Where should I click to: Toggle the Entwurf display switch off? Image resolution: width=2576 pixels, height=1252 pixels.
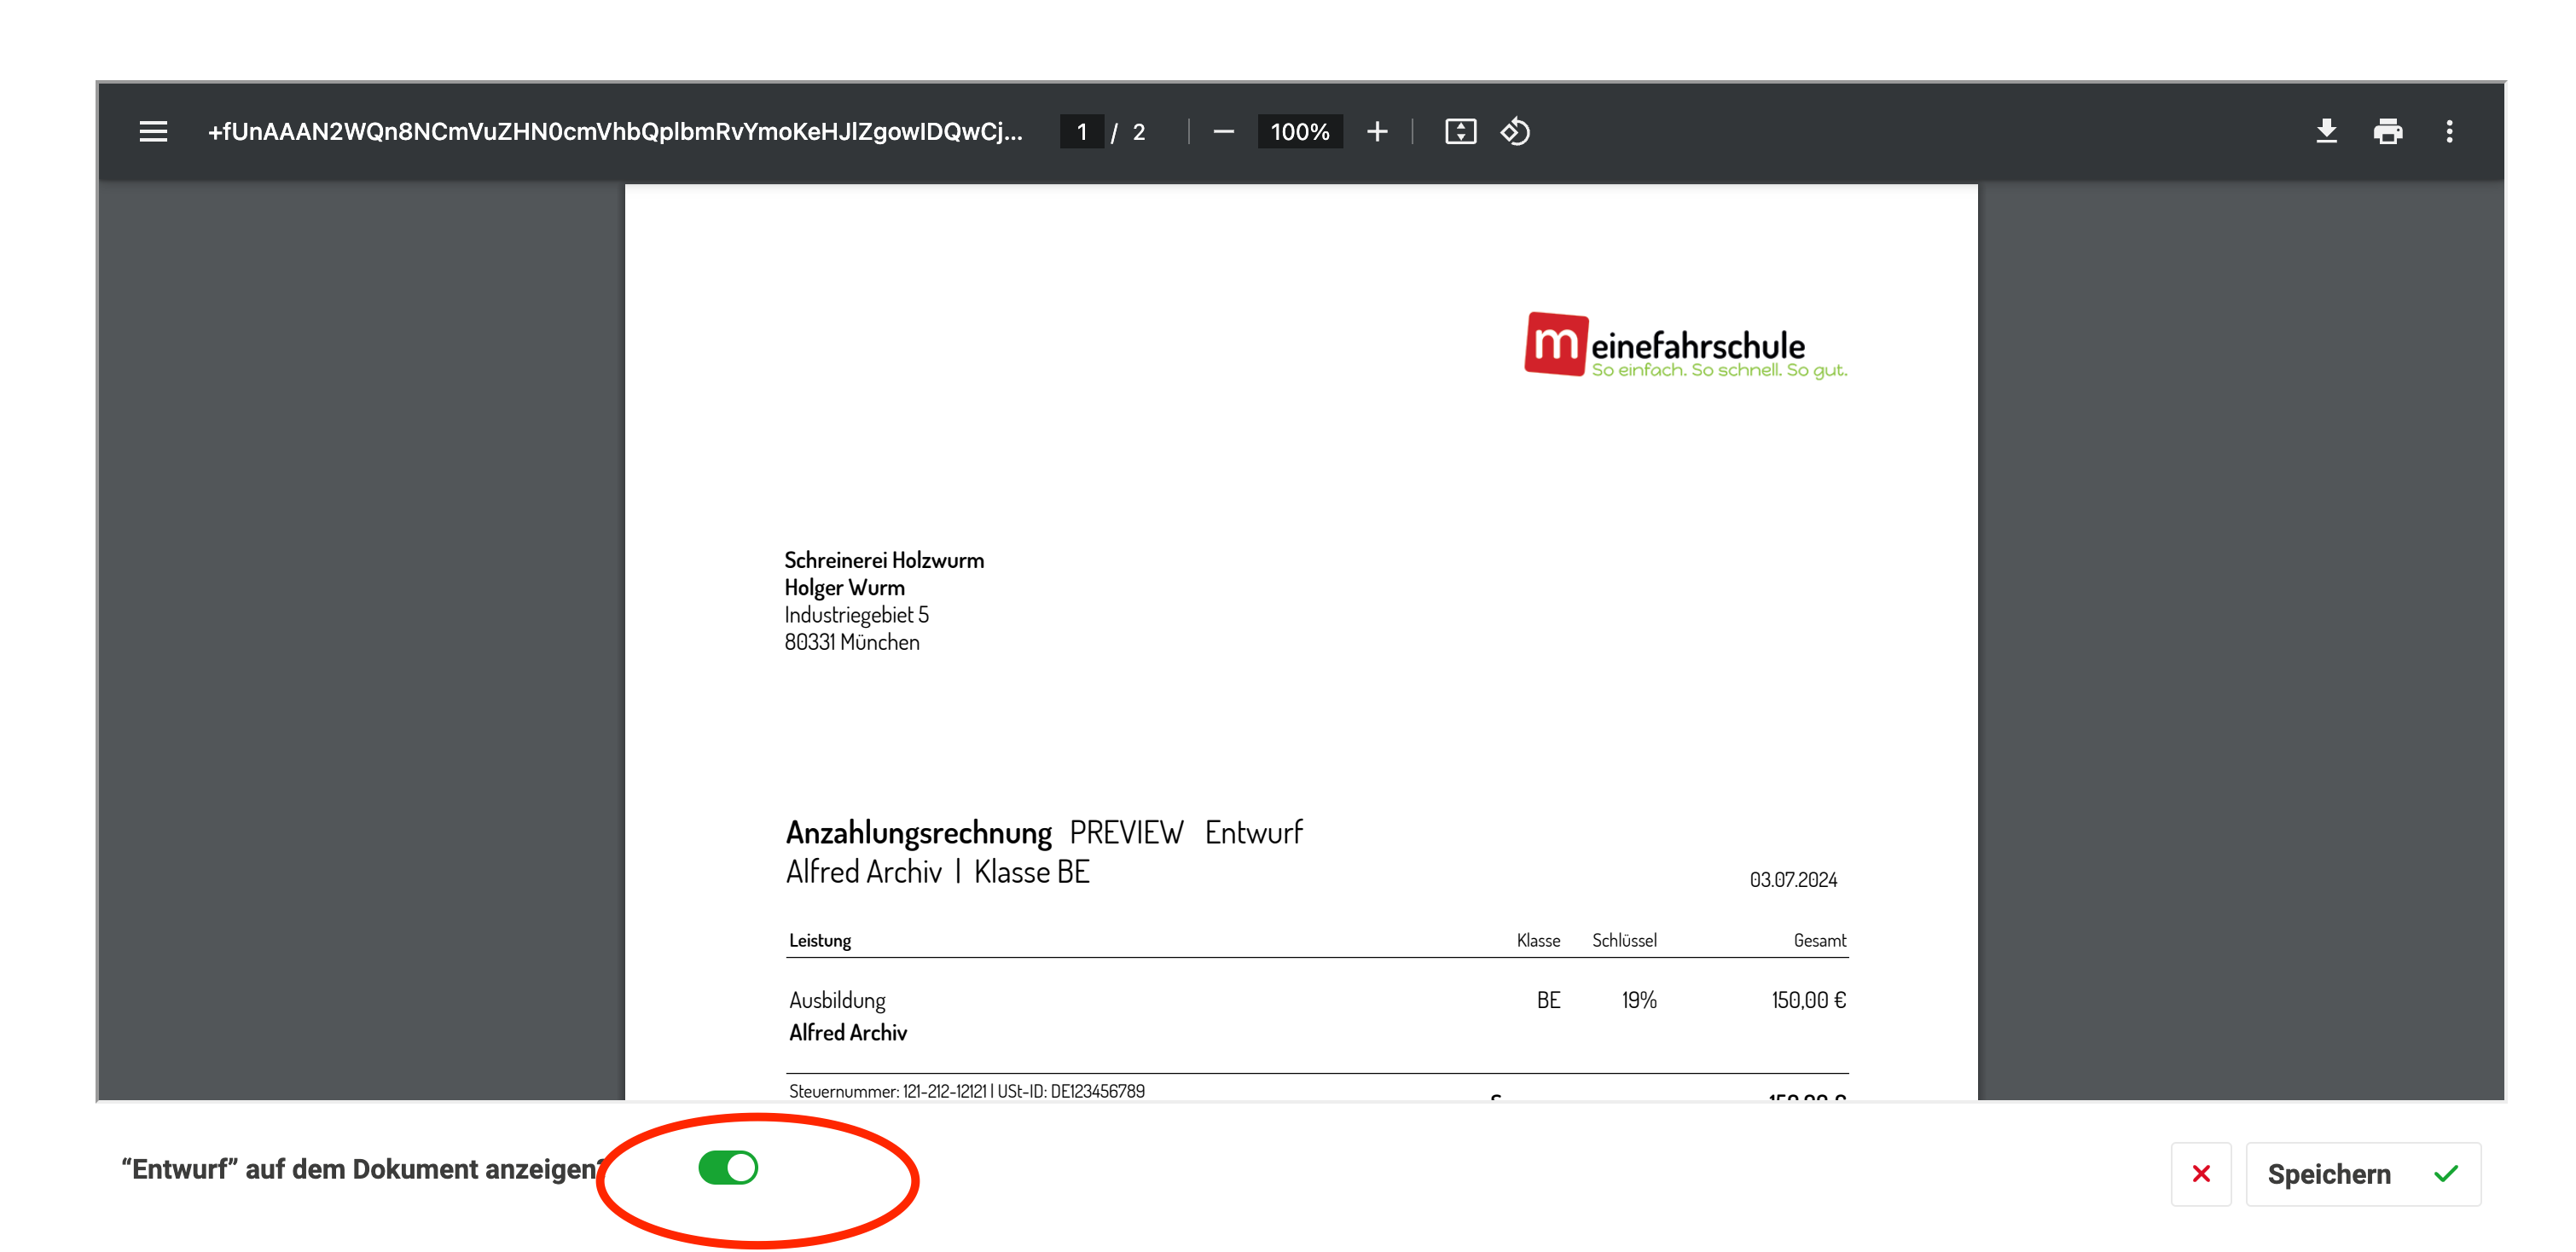[728, 1167]
